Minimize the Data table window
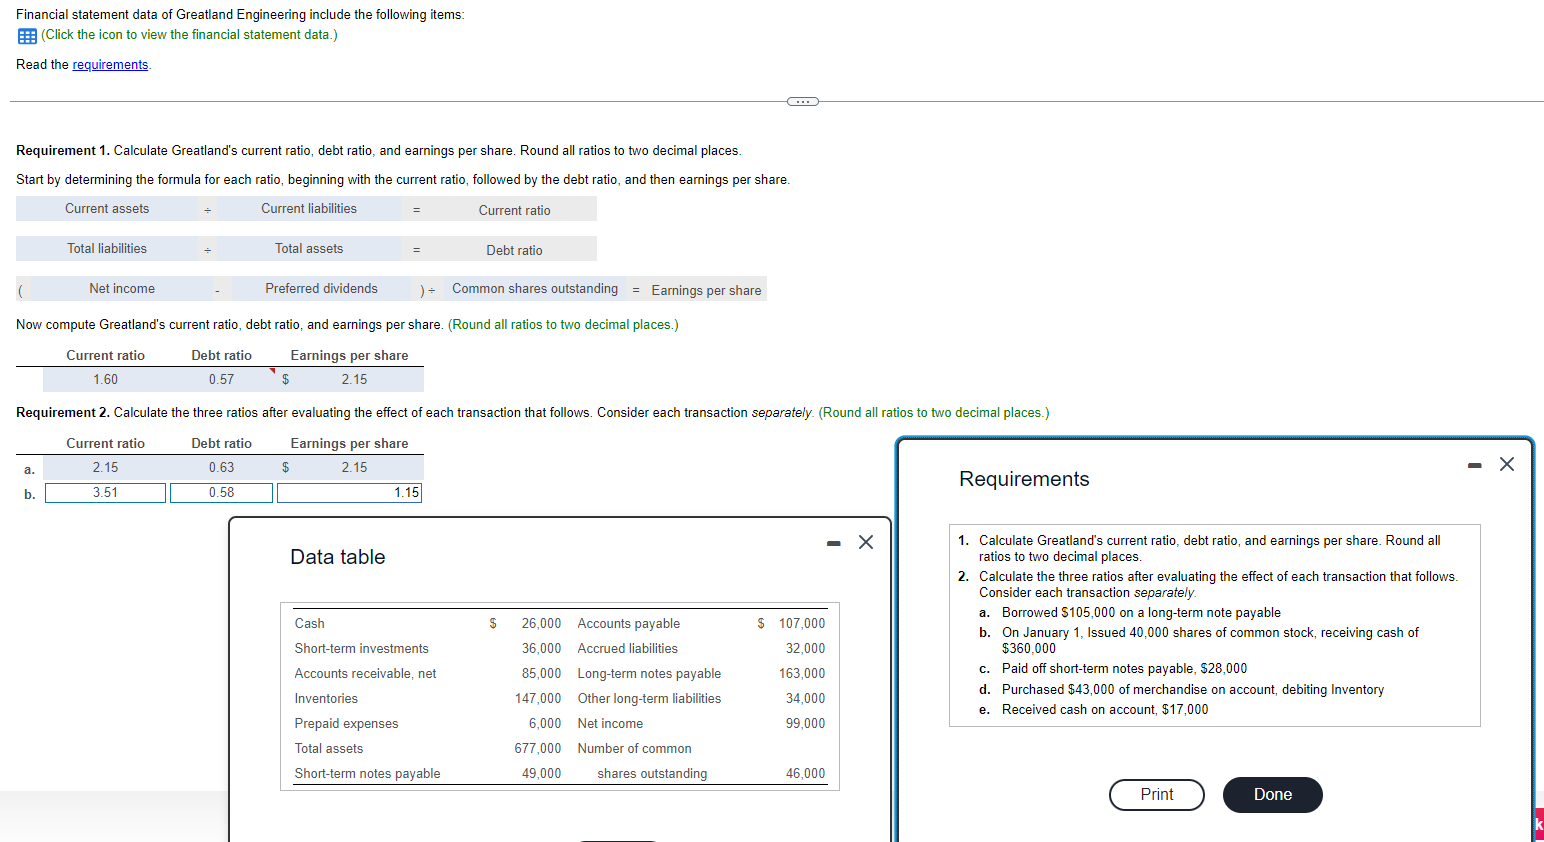The image size is (1544, 842). pos(833,541)
